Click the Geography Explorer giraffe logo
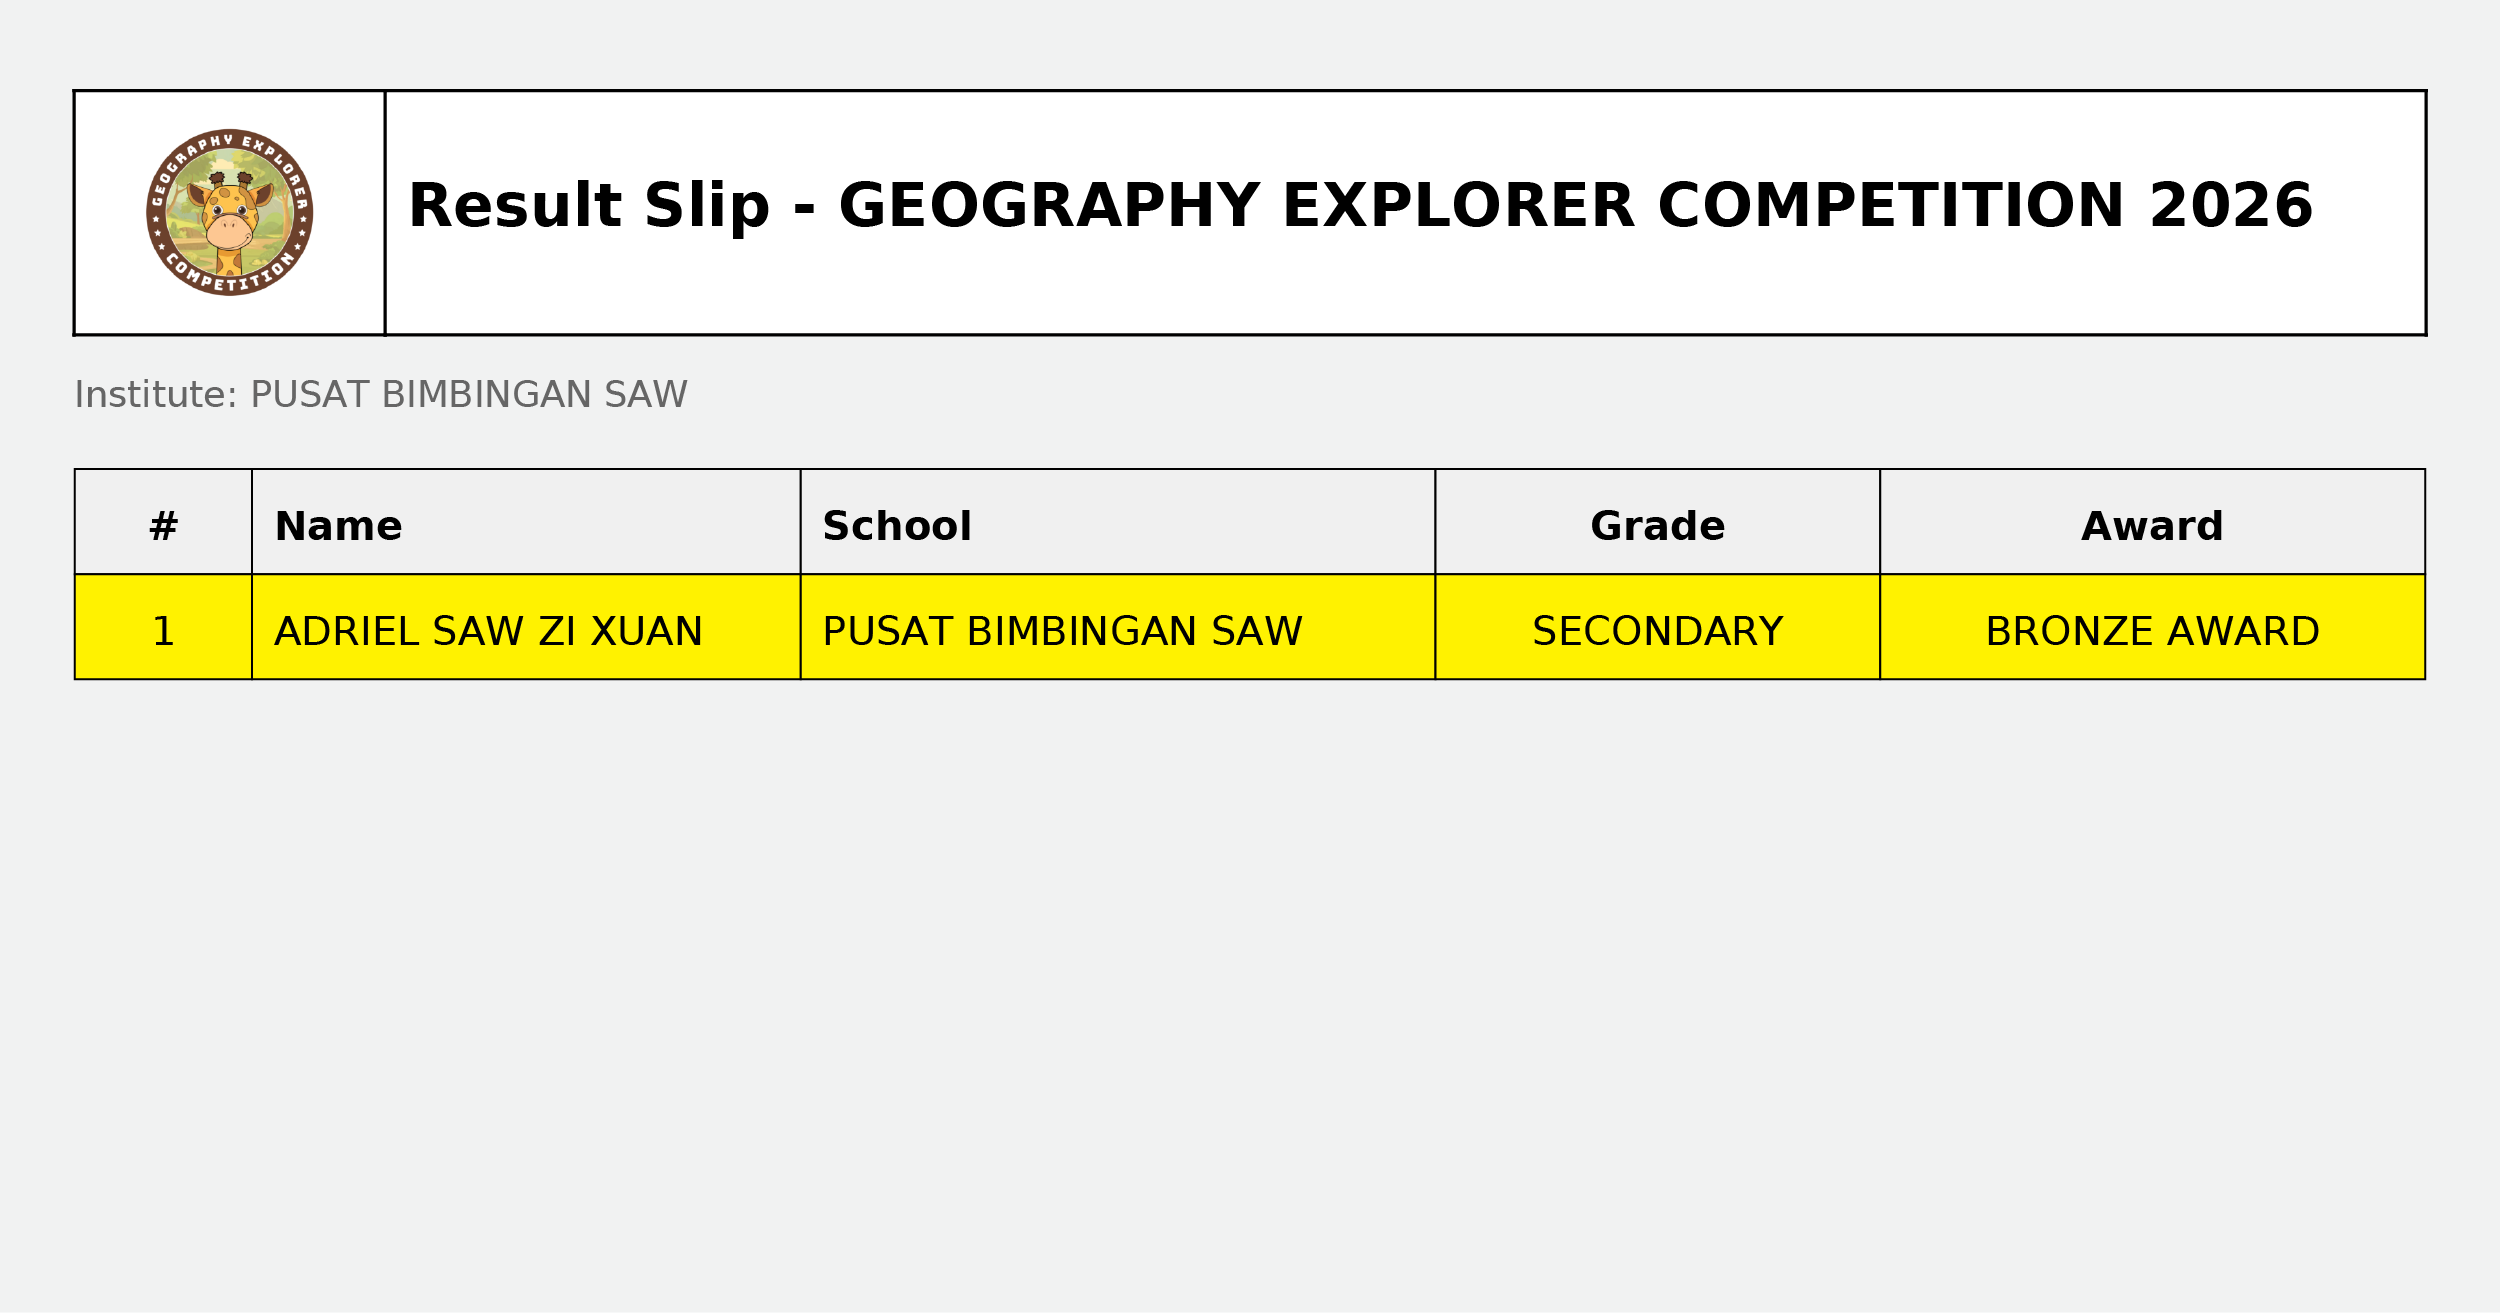 point(229,212)
